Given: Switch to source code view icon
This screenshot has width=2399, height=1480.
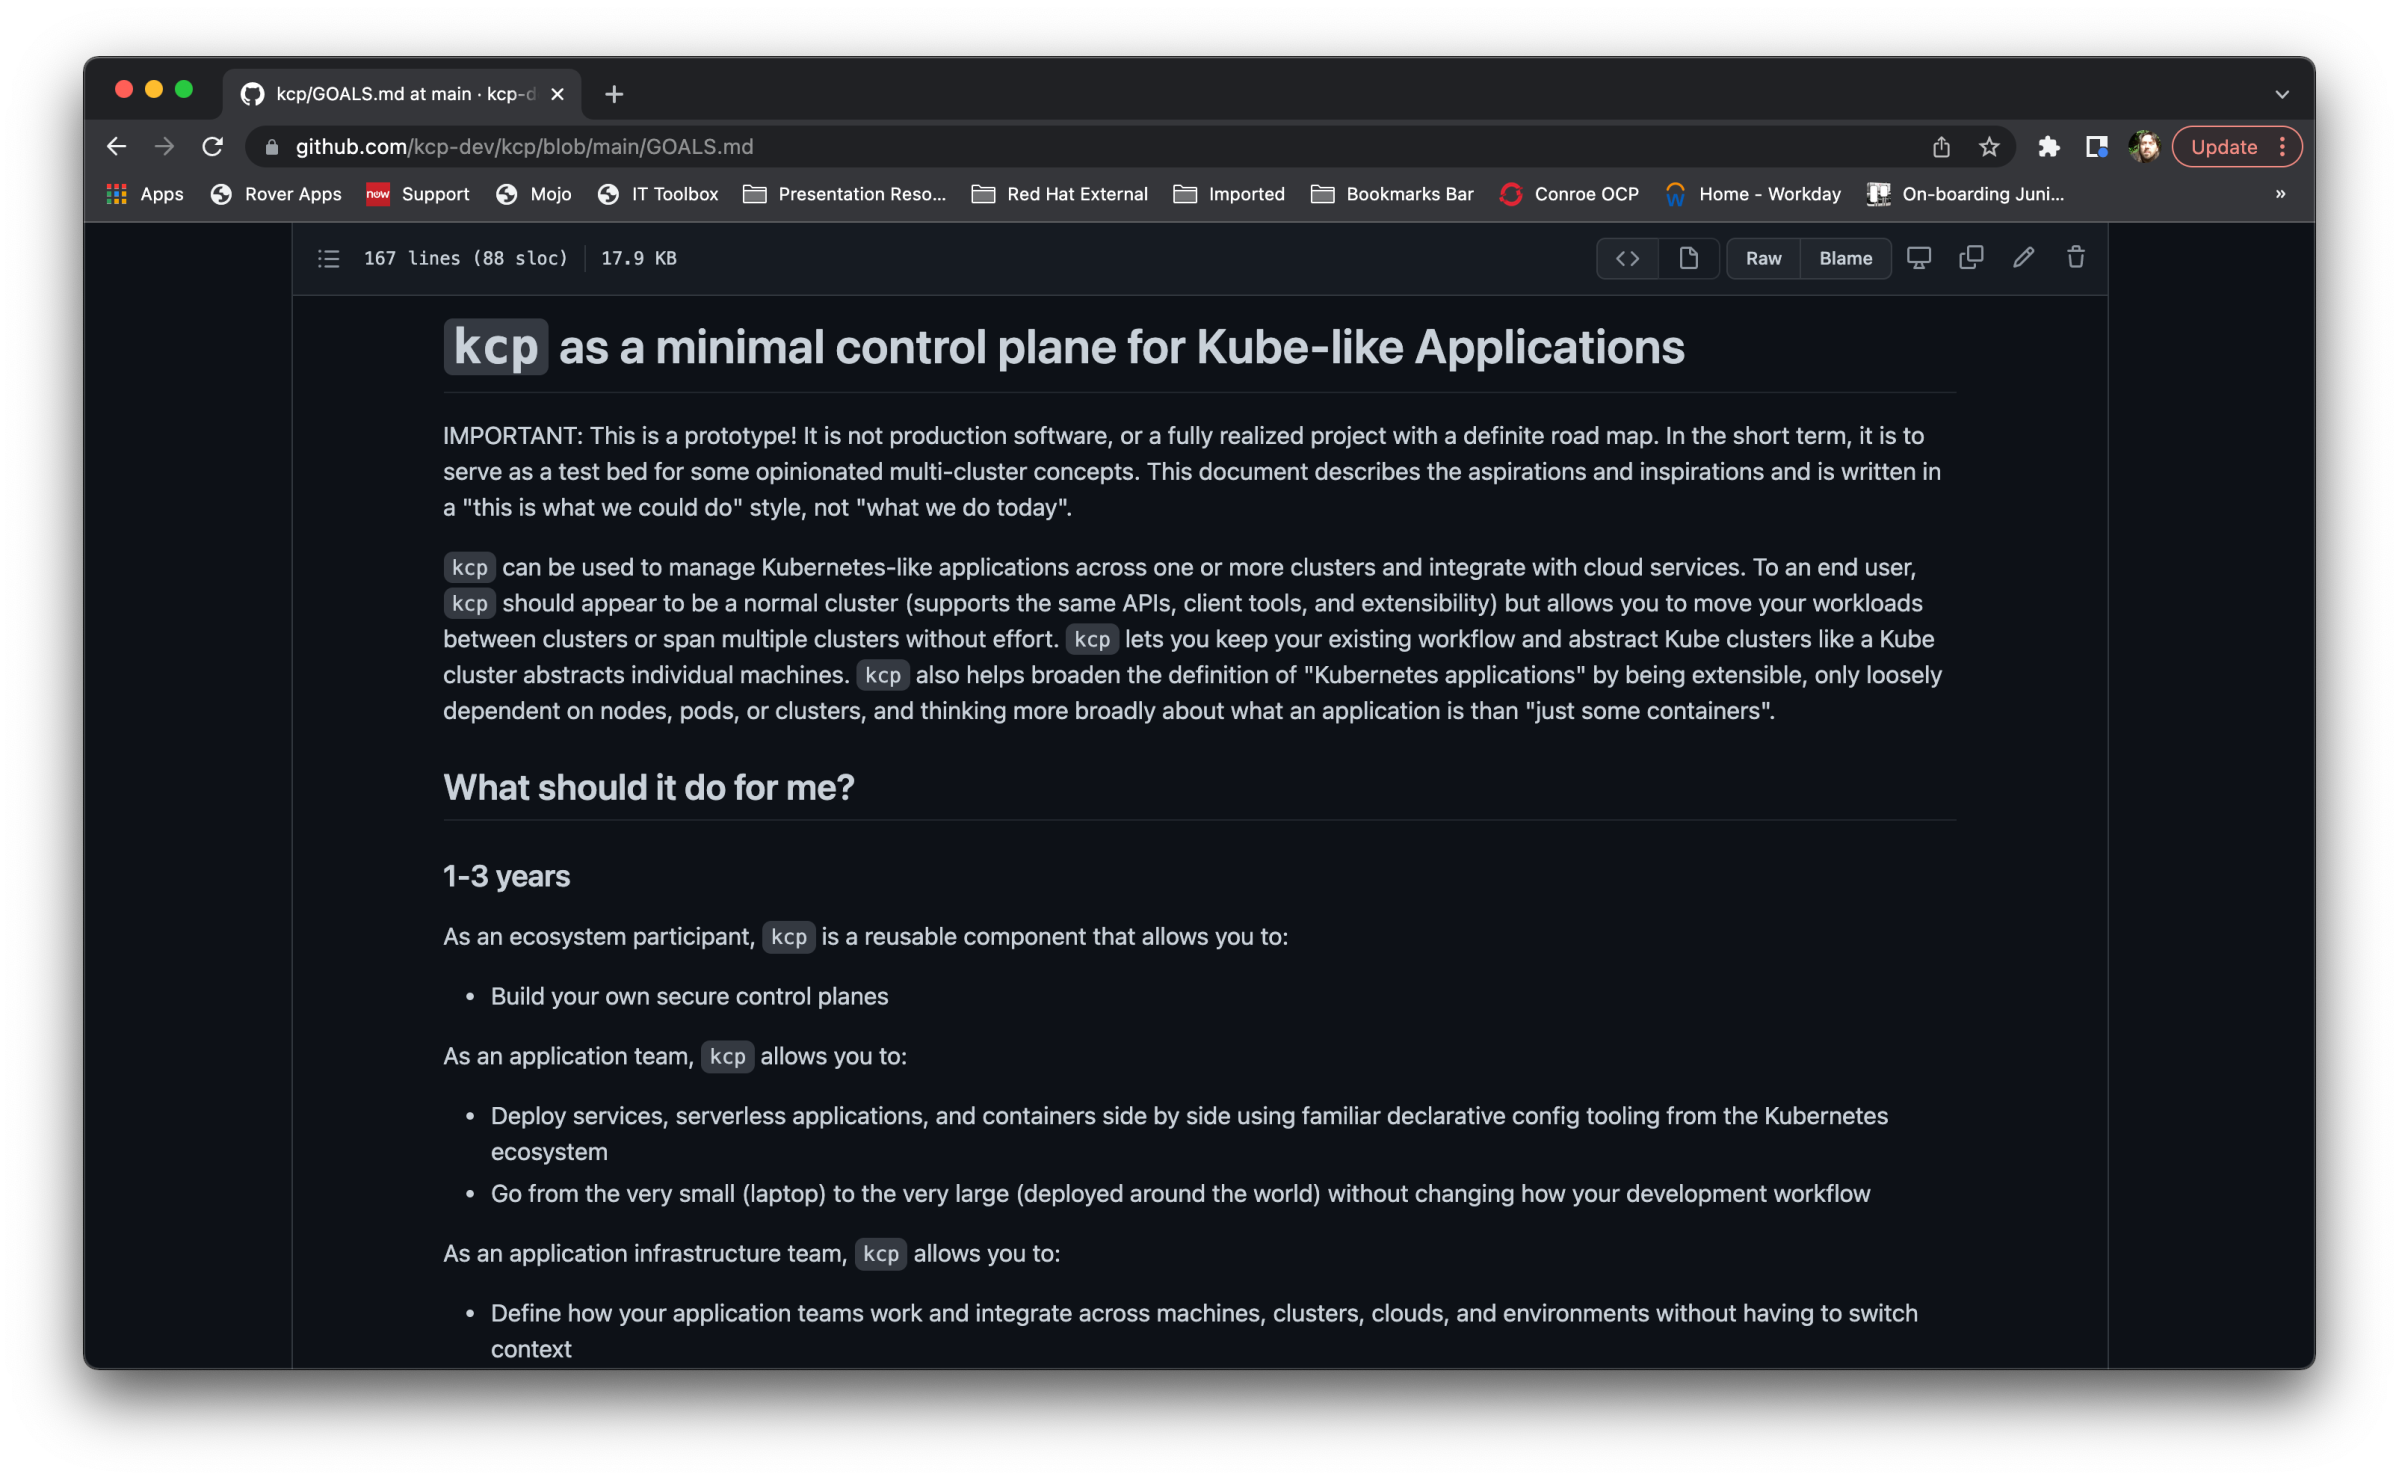Looking at the screenshot, I should [1627, 259].
